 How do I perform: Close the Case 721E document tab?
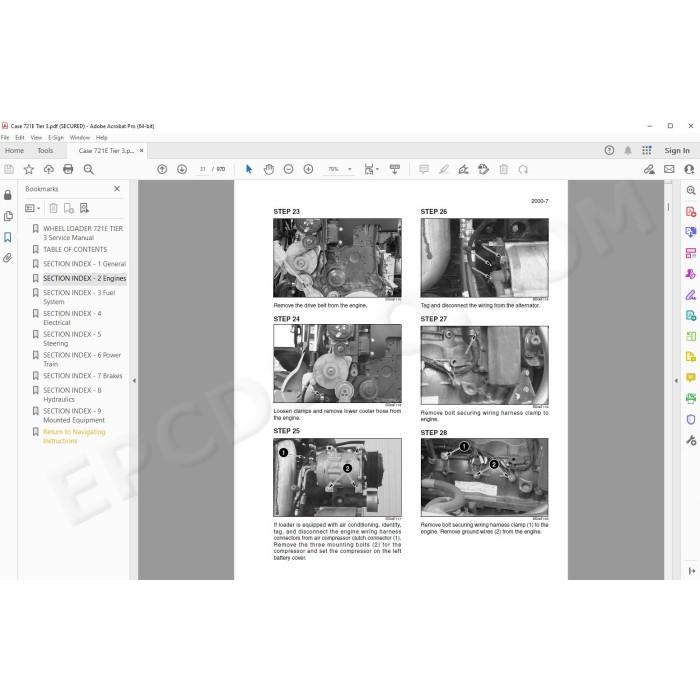point(142,150)
